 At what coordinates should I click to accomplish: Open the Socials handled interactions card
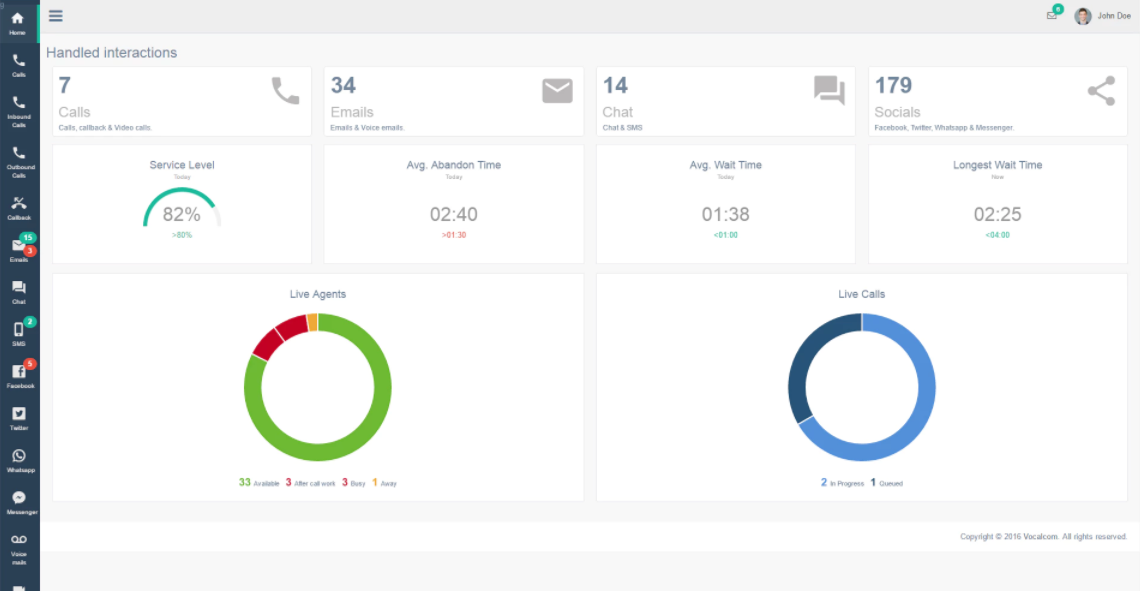click(998, 101)
